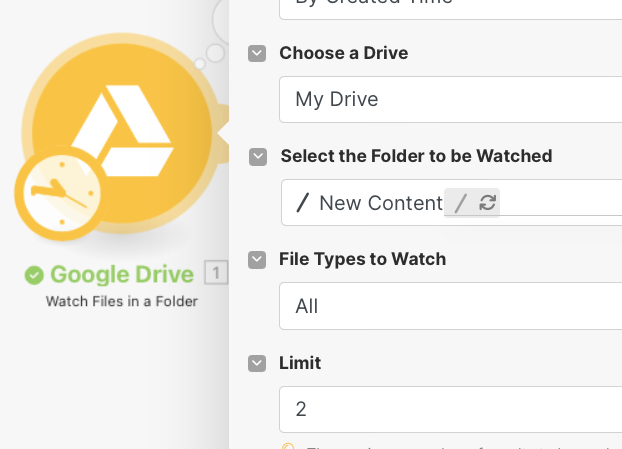Click the Limit input field containing 2
The image size is (622, 449).
coord(450,410)
